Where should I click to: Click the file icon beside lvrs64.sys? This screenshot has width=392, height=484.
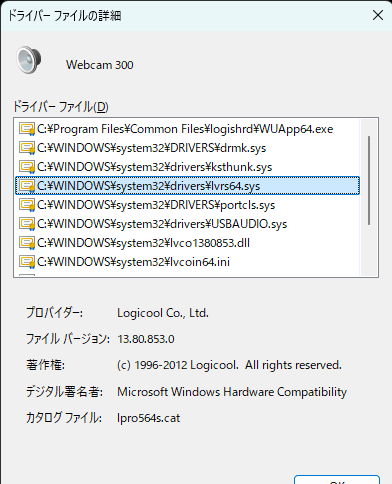pyautogui.click(x=27, y=186)
